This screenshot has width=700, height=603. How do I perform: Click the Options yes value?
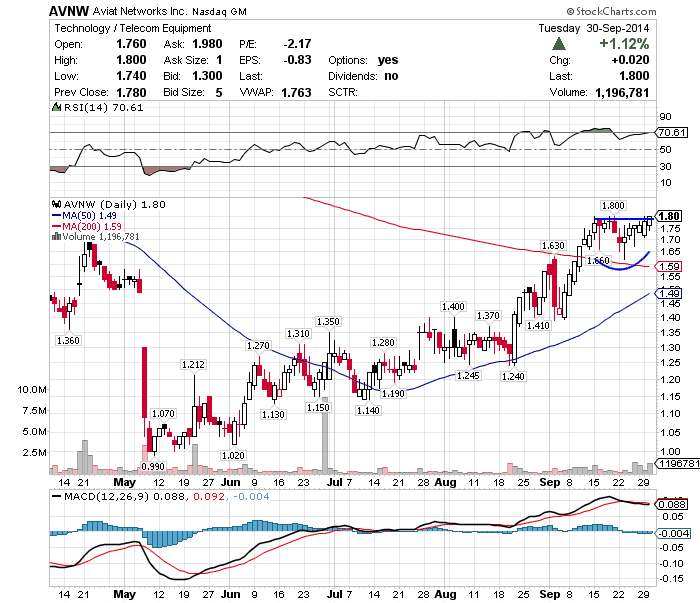388,60
